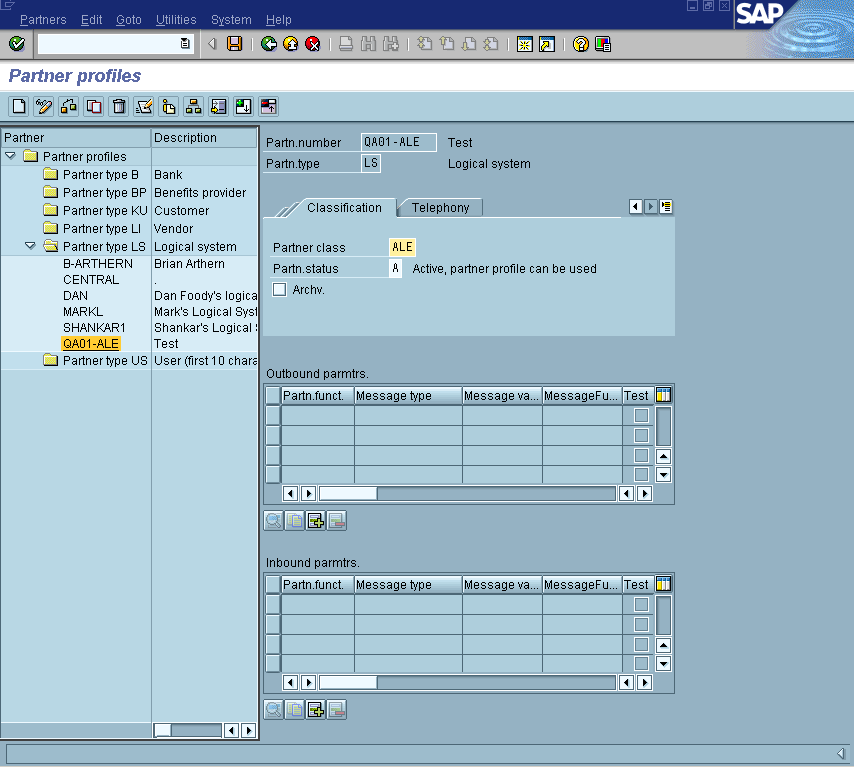Click the Find Next binoculars icon
This screenshot has height=768, width=854.
(391, 44)
